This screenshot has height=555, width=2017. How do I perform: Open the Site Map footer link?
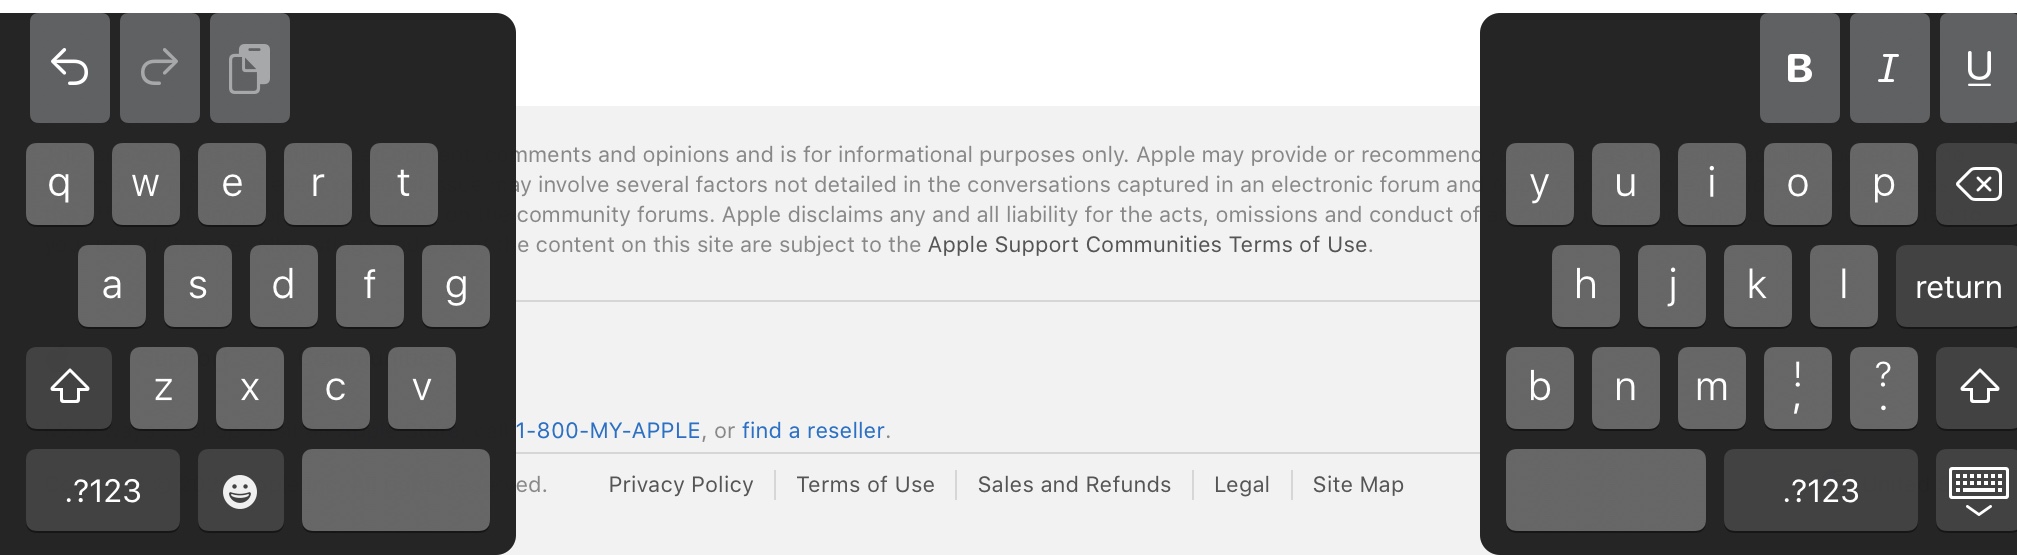pos(1358,485)
